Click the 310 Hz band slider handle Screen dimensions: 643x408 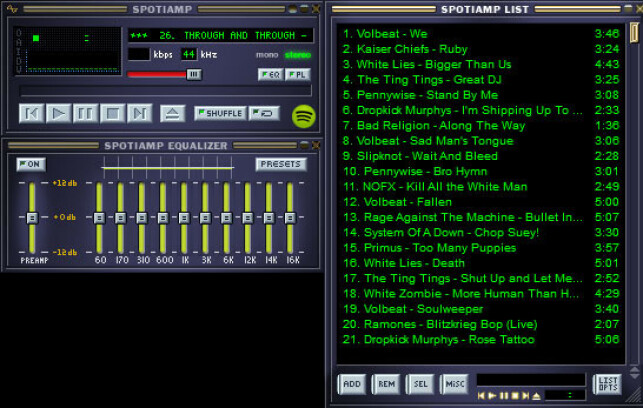[x=142, y=218]
